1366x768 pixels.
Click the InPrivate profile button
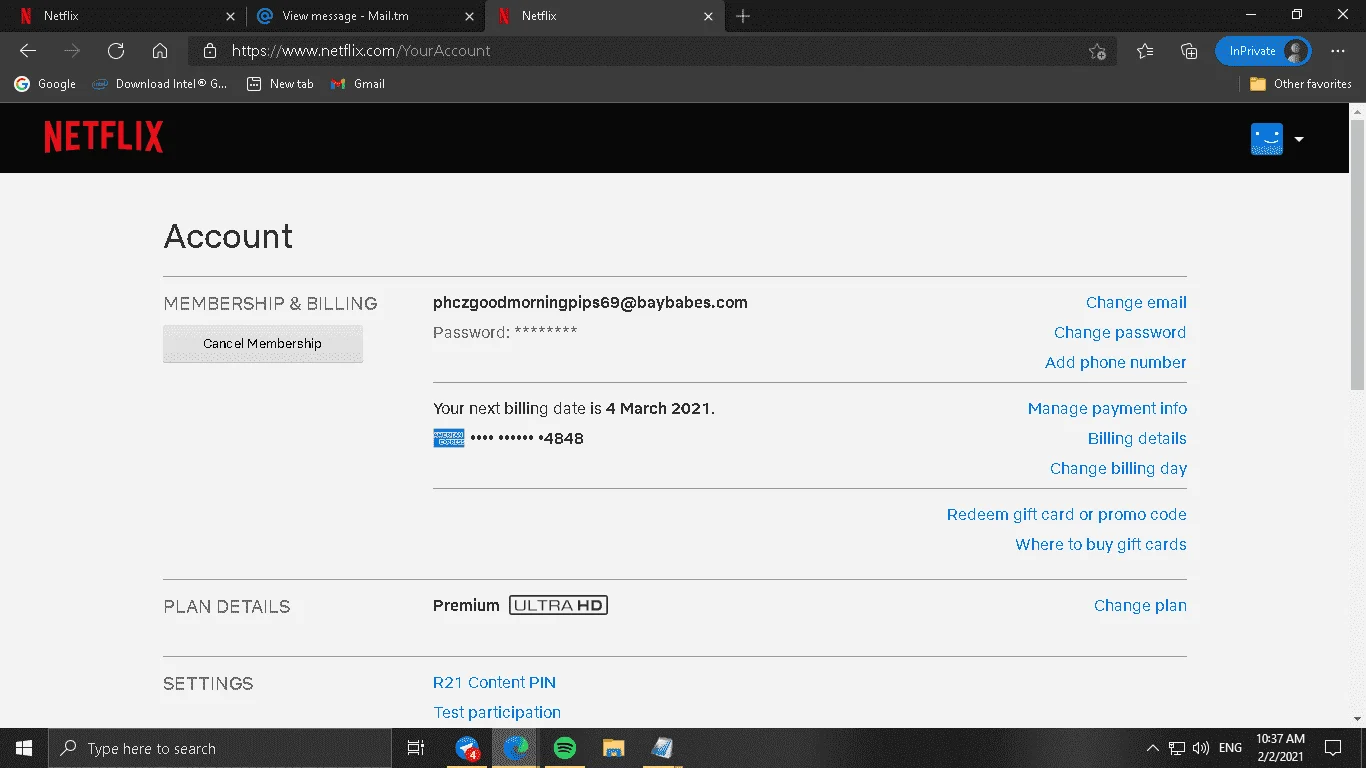[1263, 51]
